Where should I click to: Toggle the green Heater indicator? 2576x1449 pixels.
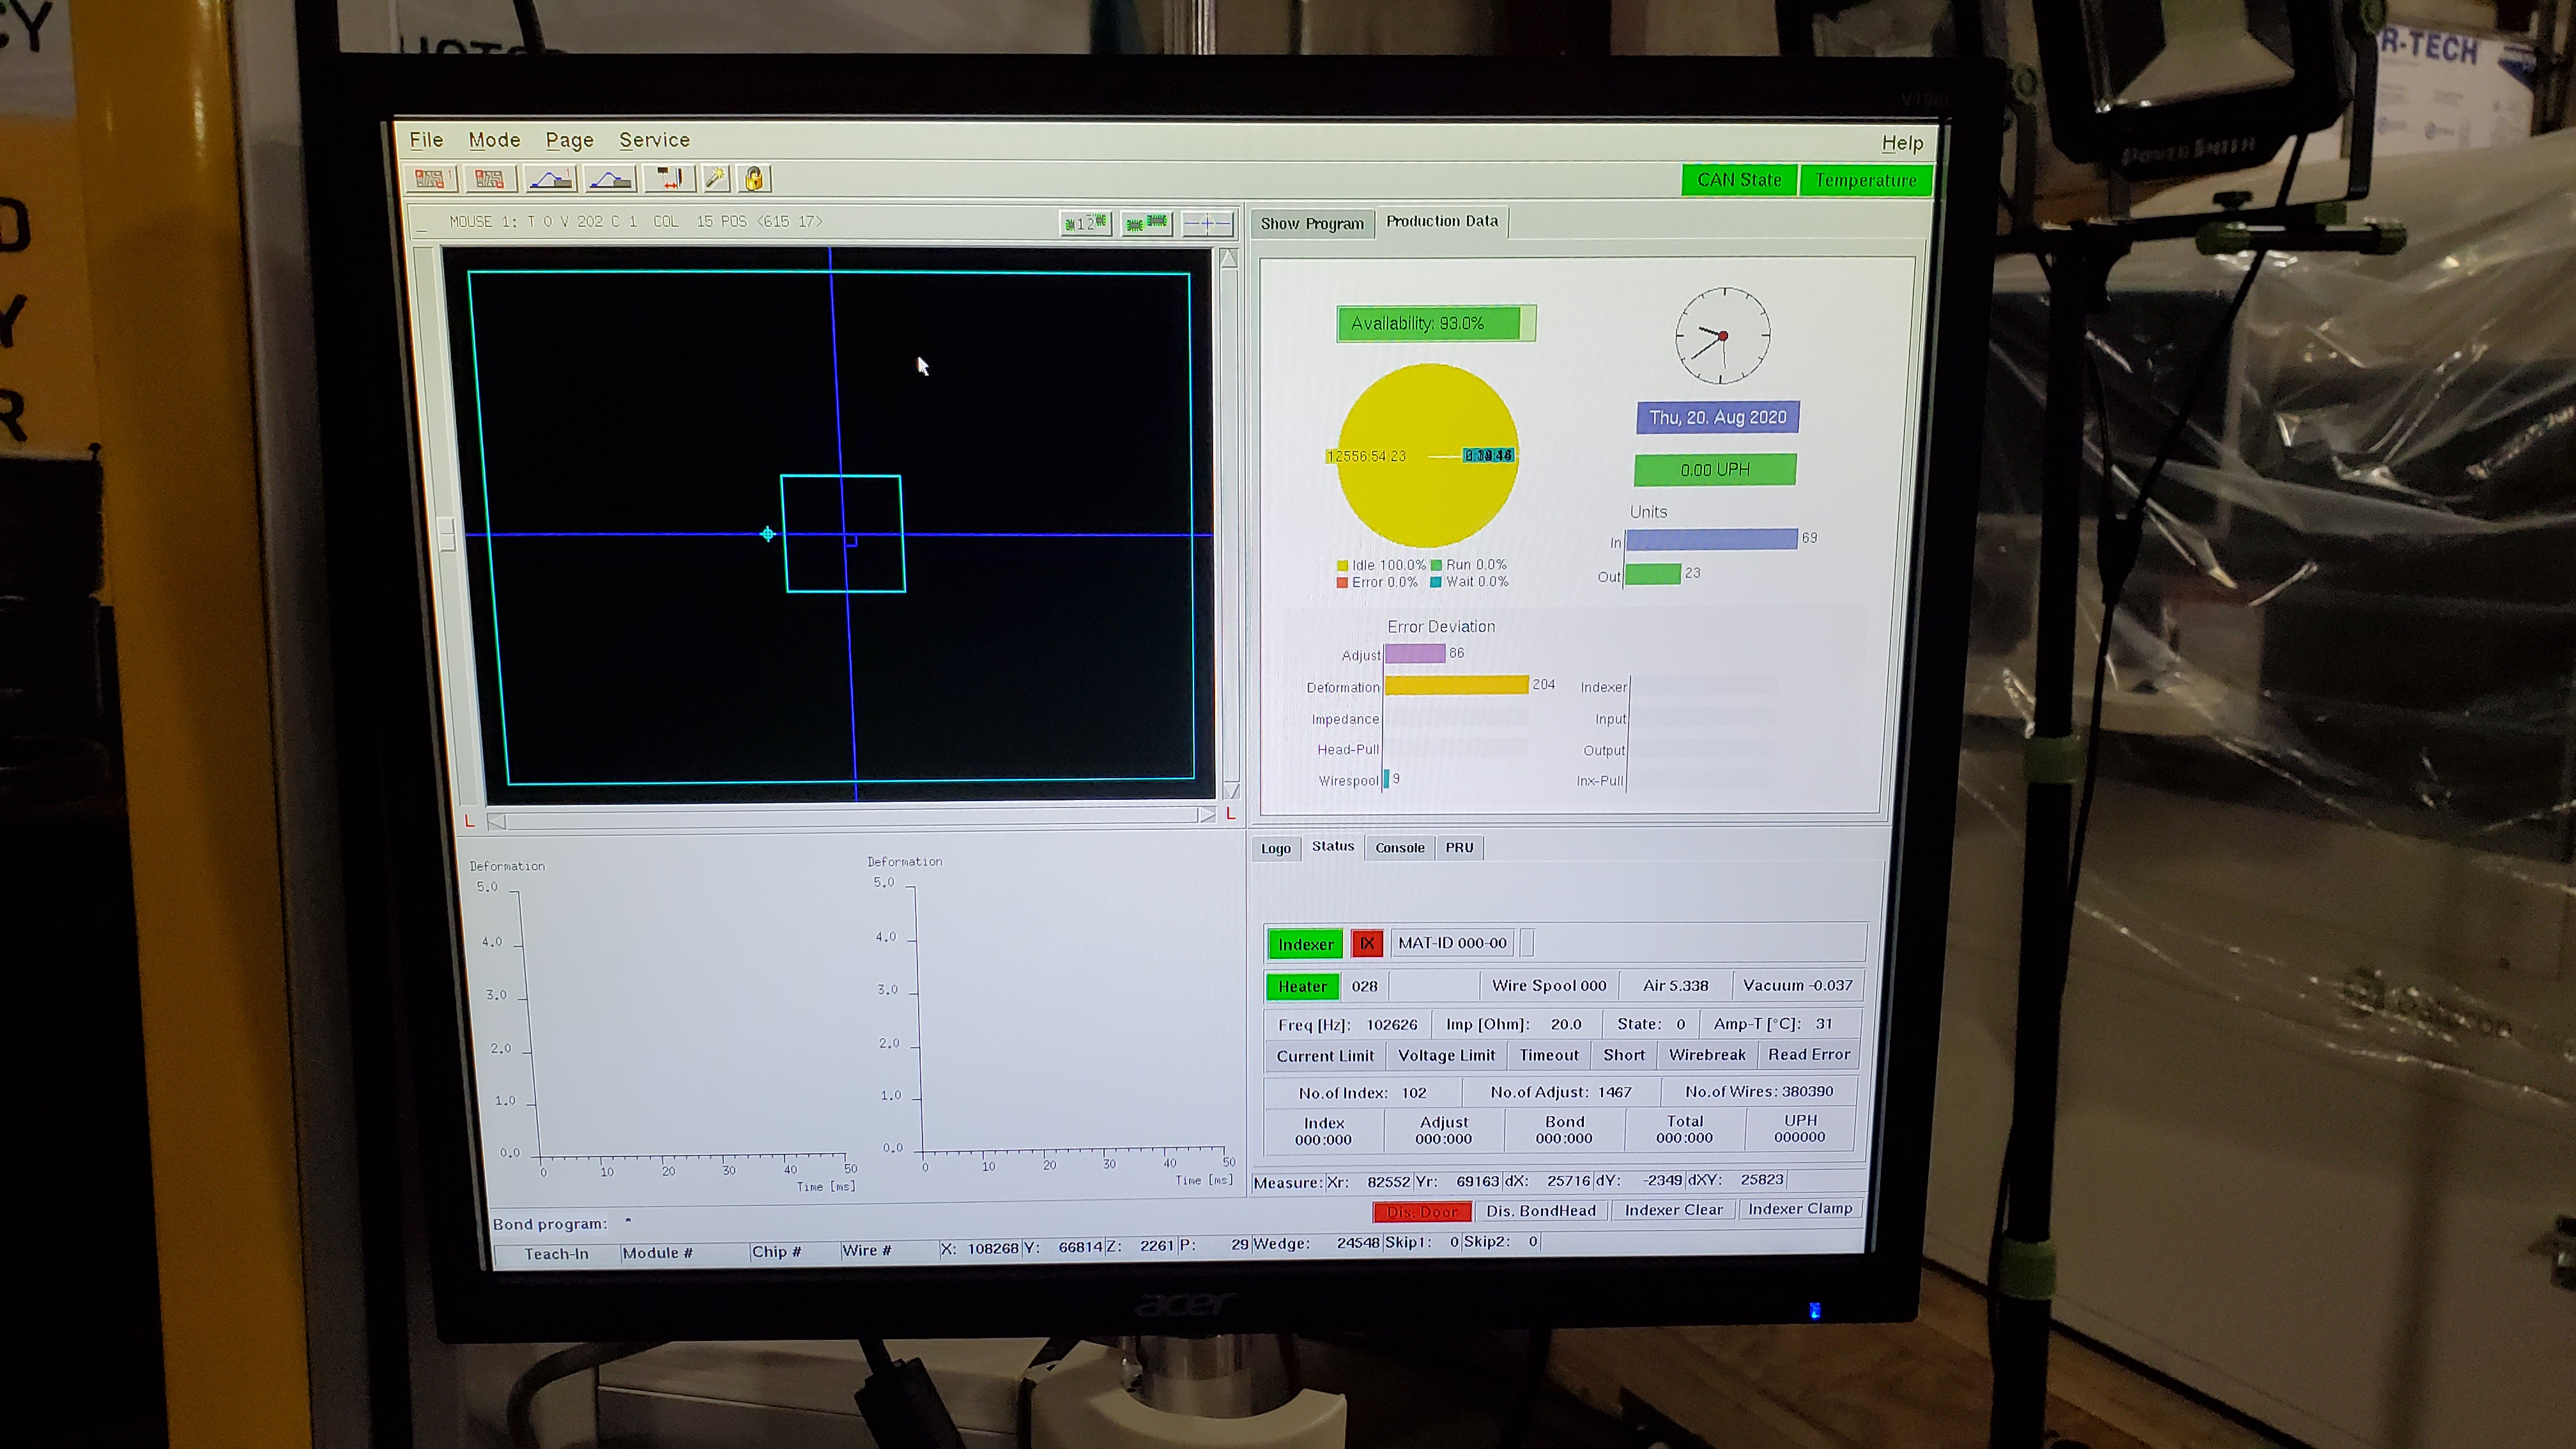coord(1302,986)
